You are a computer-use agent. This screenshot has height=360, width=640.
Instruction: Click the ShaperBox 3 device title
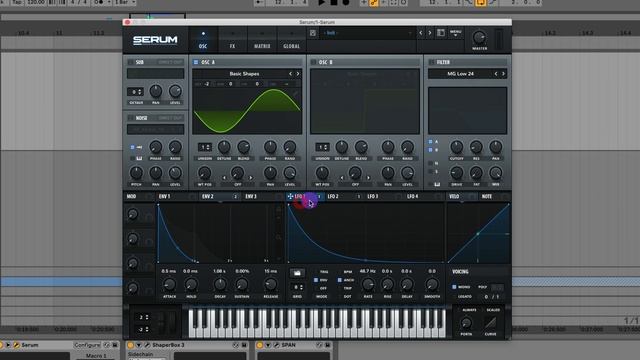tap(168, 345)
